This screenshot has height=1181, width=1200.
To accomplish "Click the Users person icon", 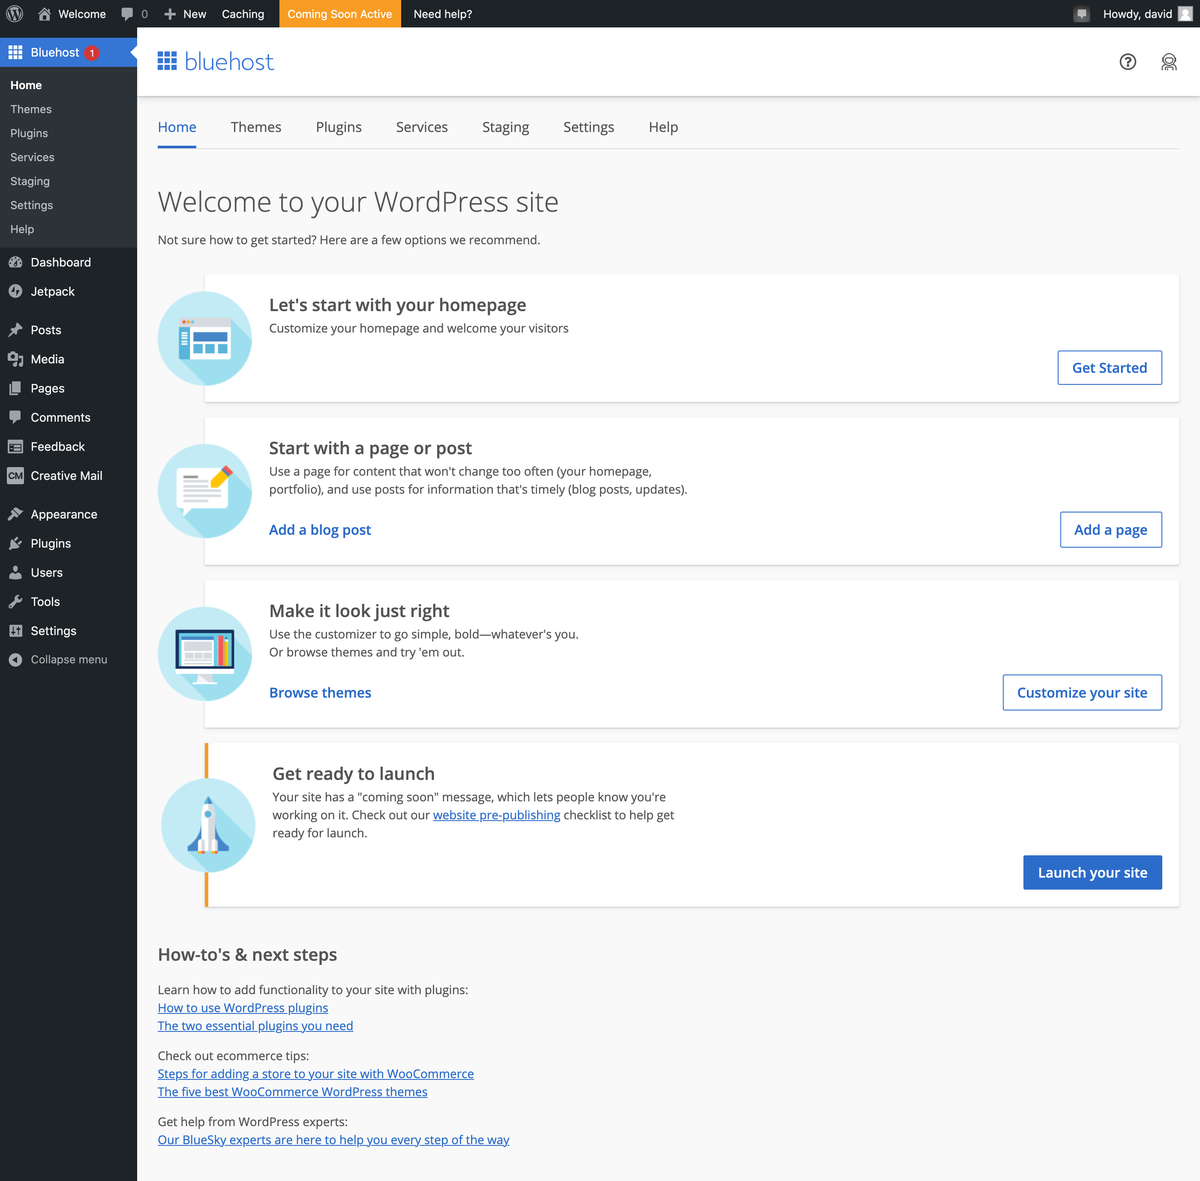I will (15, 572).
